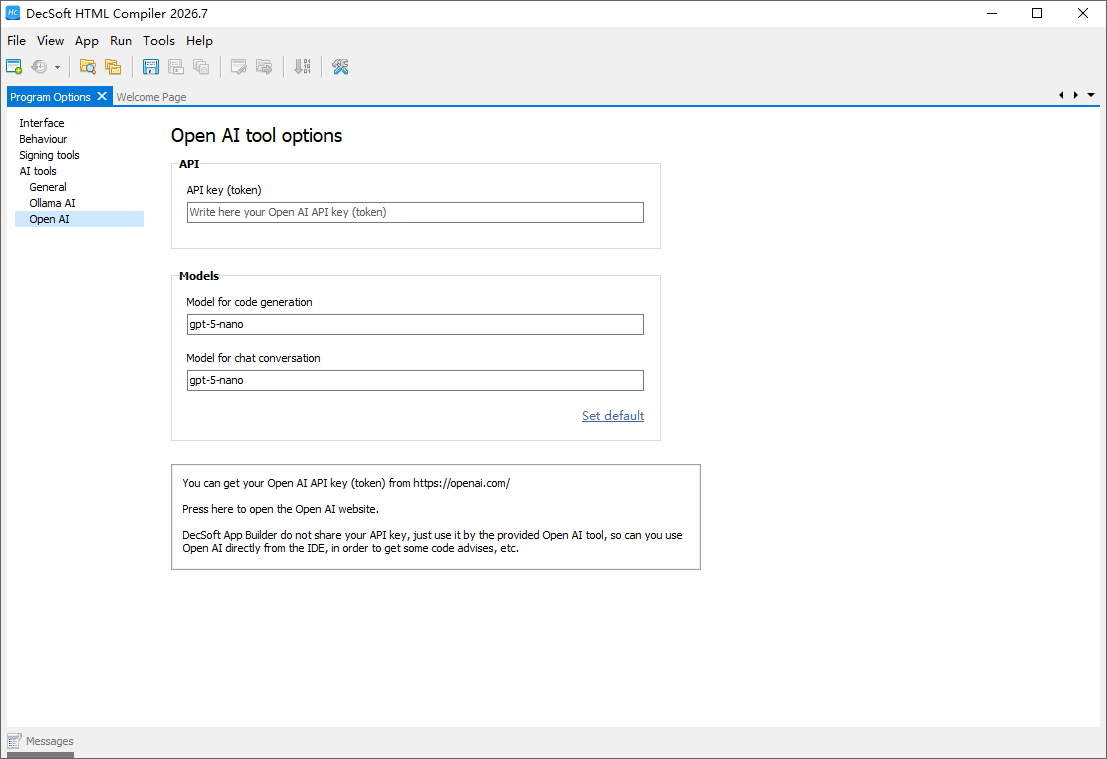Open the App menu
Viewport: 1107px width, 759px height.
coord(87,41)
